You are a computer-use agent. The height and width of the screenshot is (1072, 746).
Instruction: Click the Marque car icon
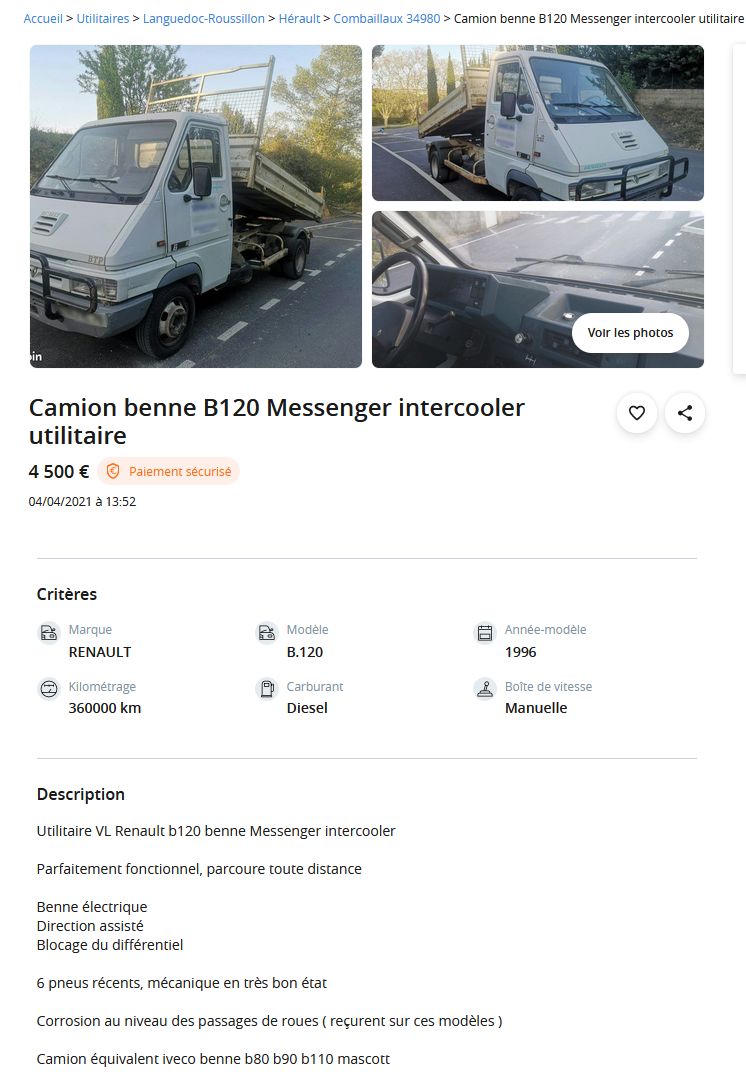[49, 633]
